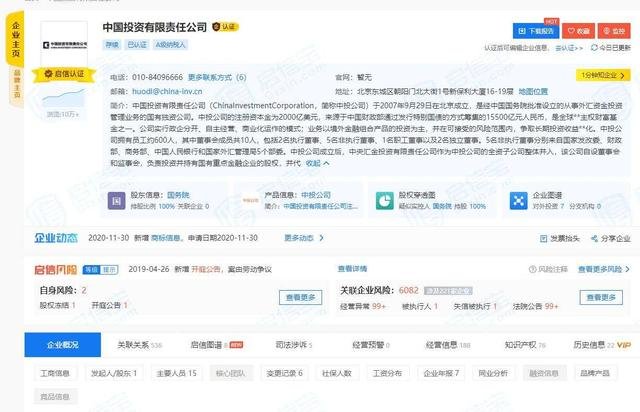Click the 下载报告 download report button
The width and height of the screenshot is (640, 412).
pos(536,31)
